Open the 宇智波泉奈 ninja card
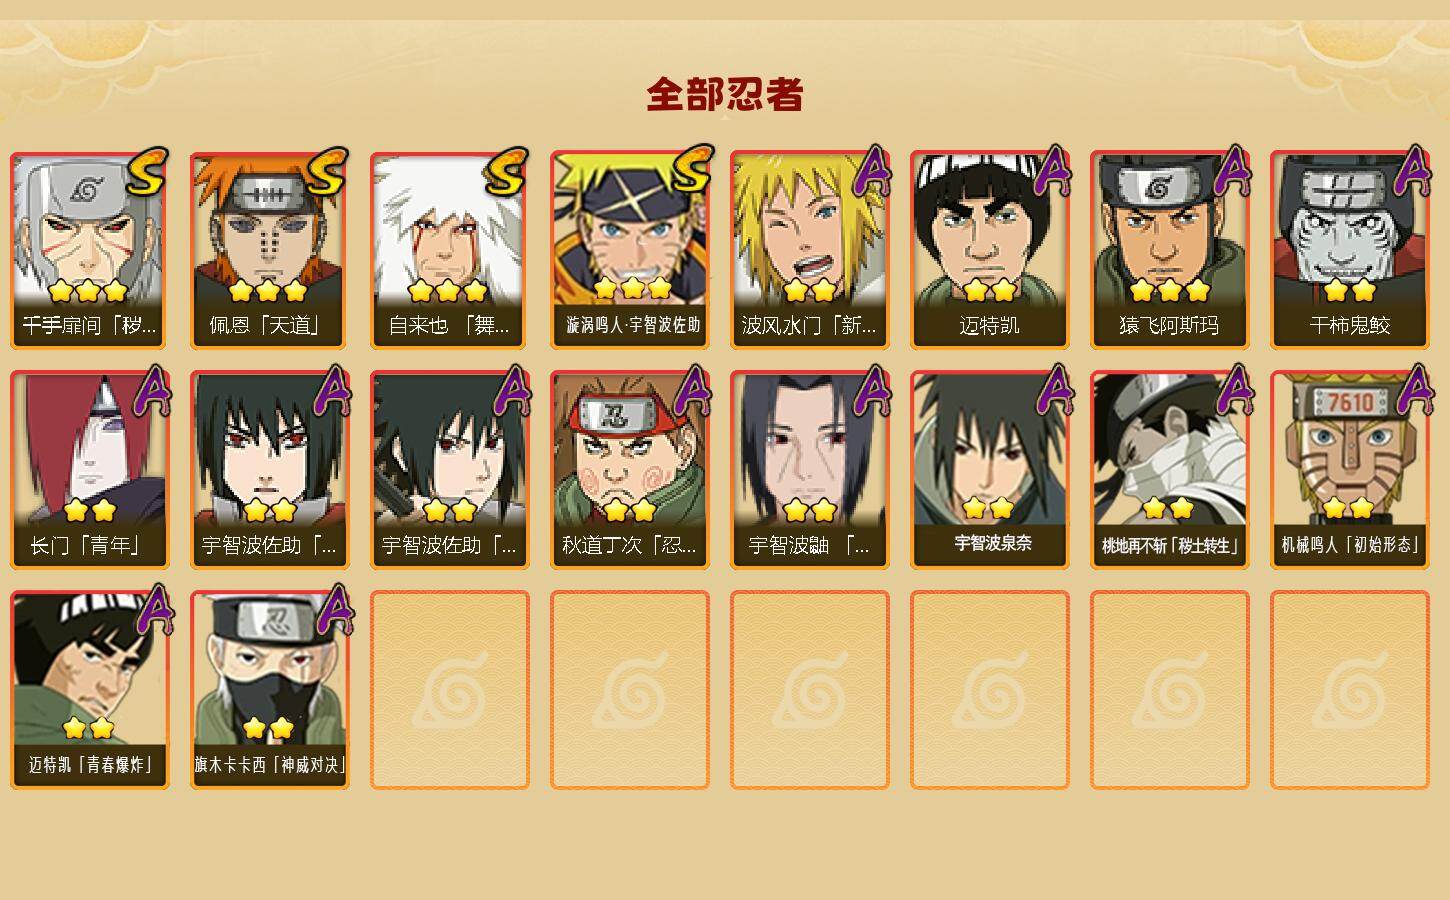 (x=989, y=470)
